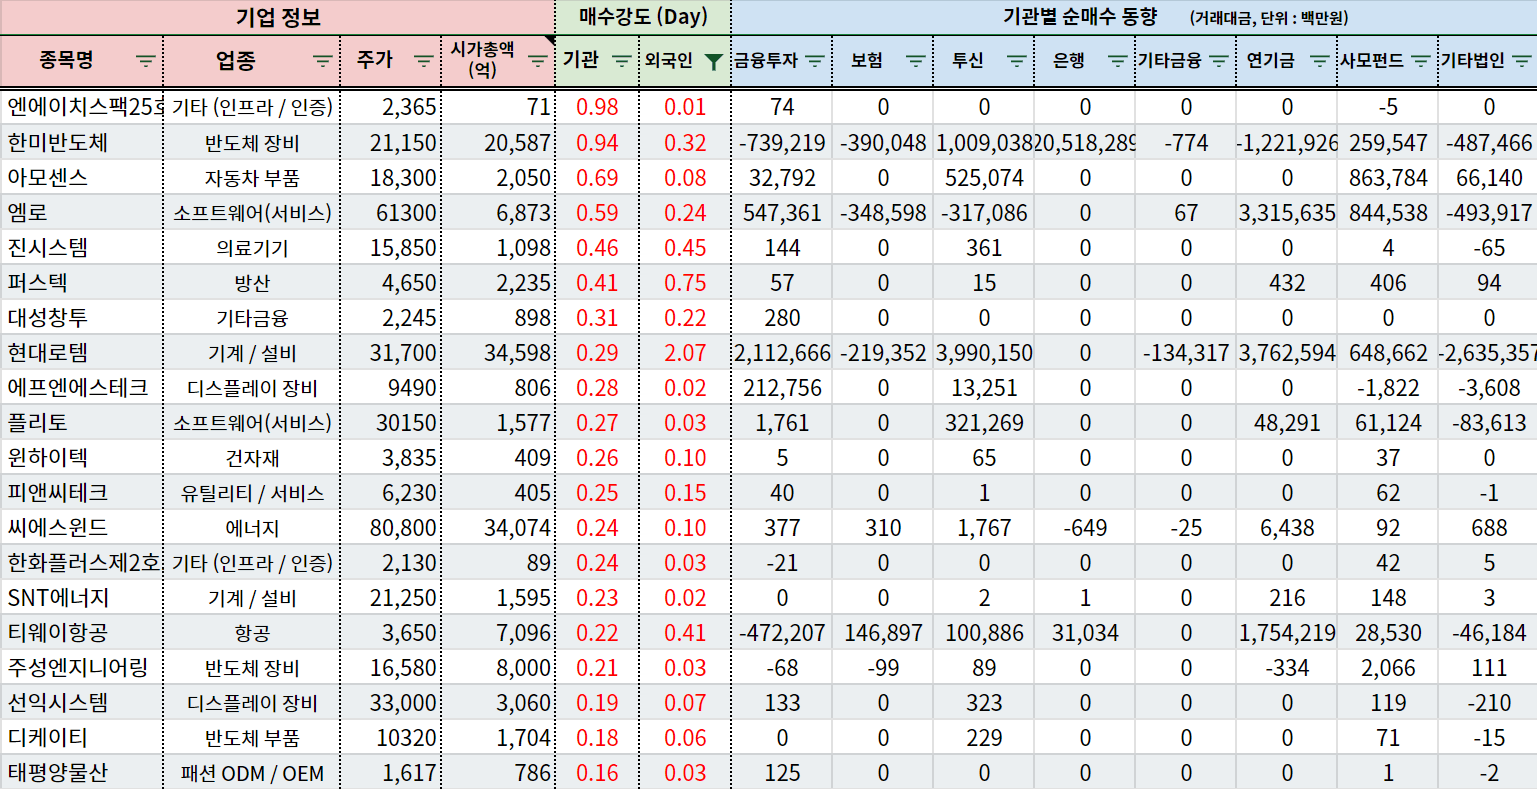Open the 금융투자 column filter dropdown
Viewport: 1537px width, 789px height.
point(815,61)
